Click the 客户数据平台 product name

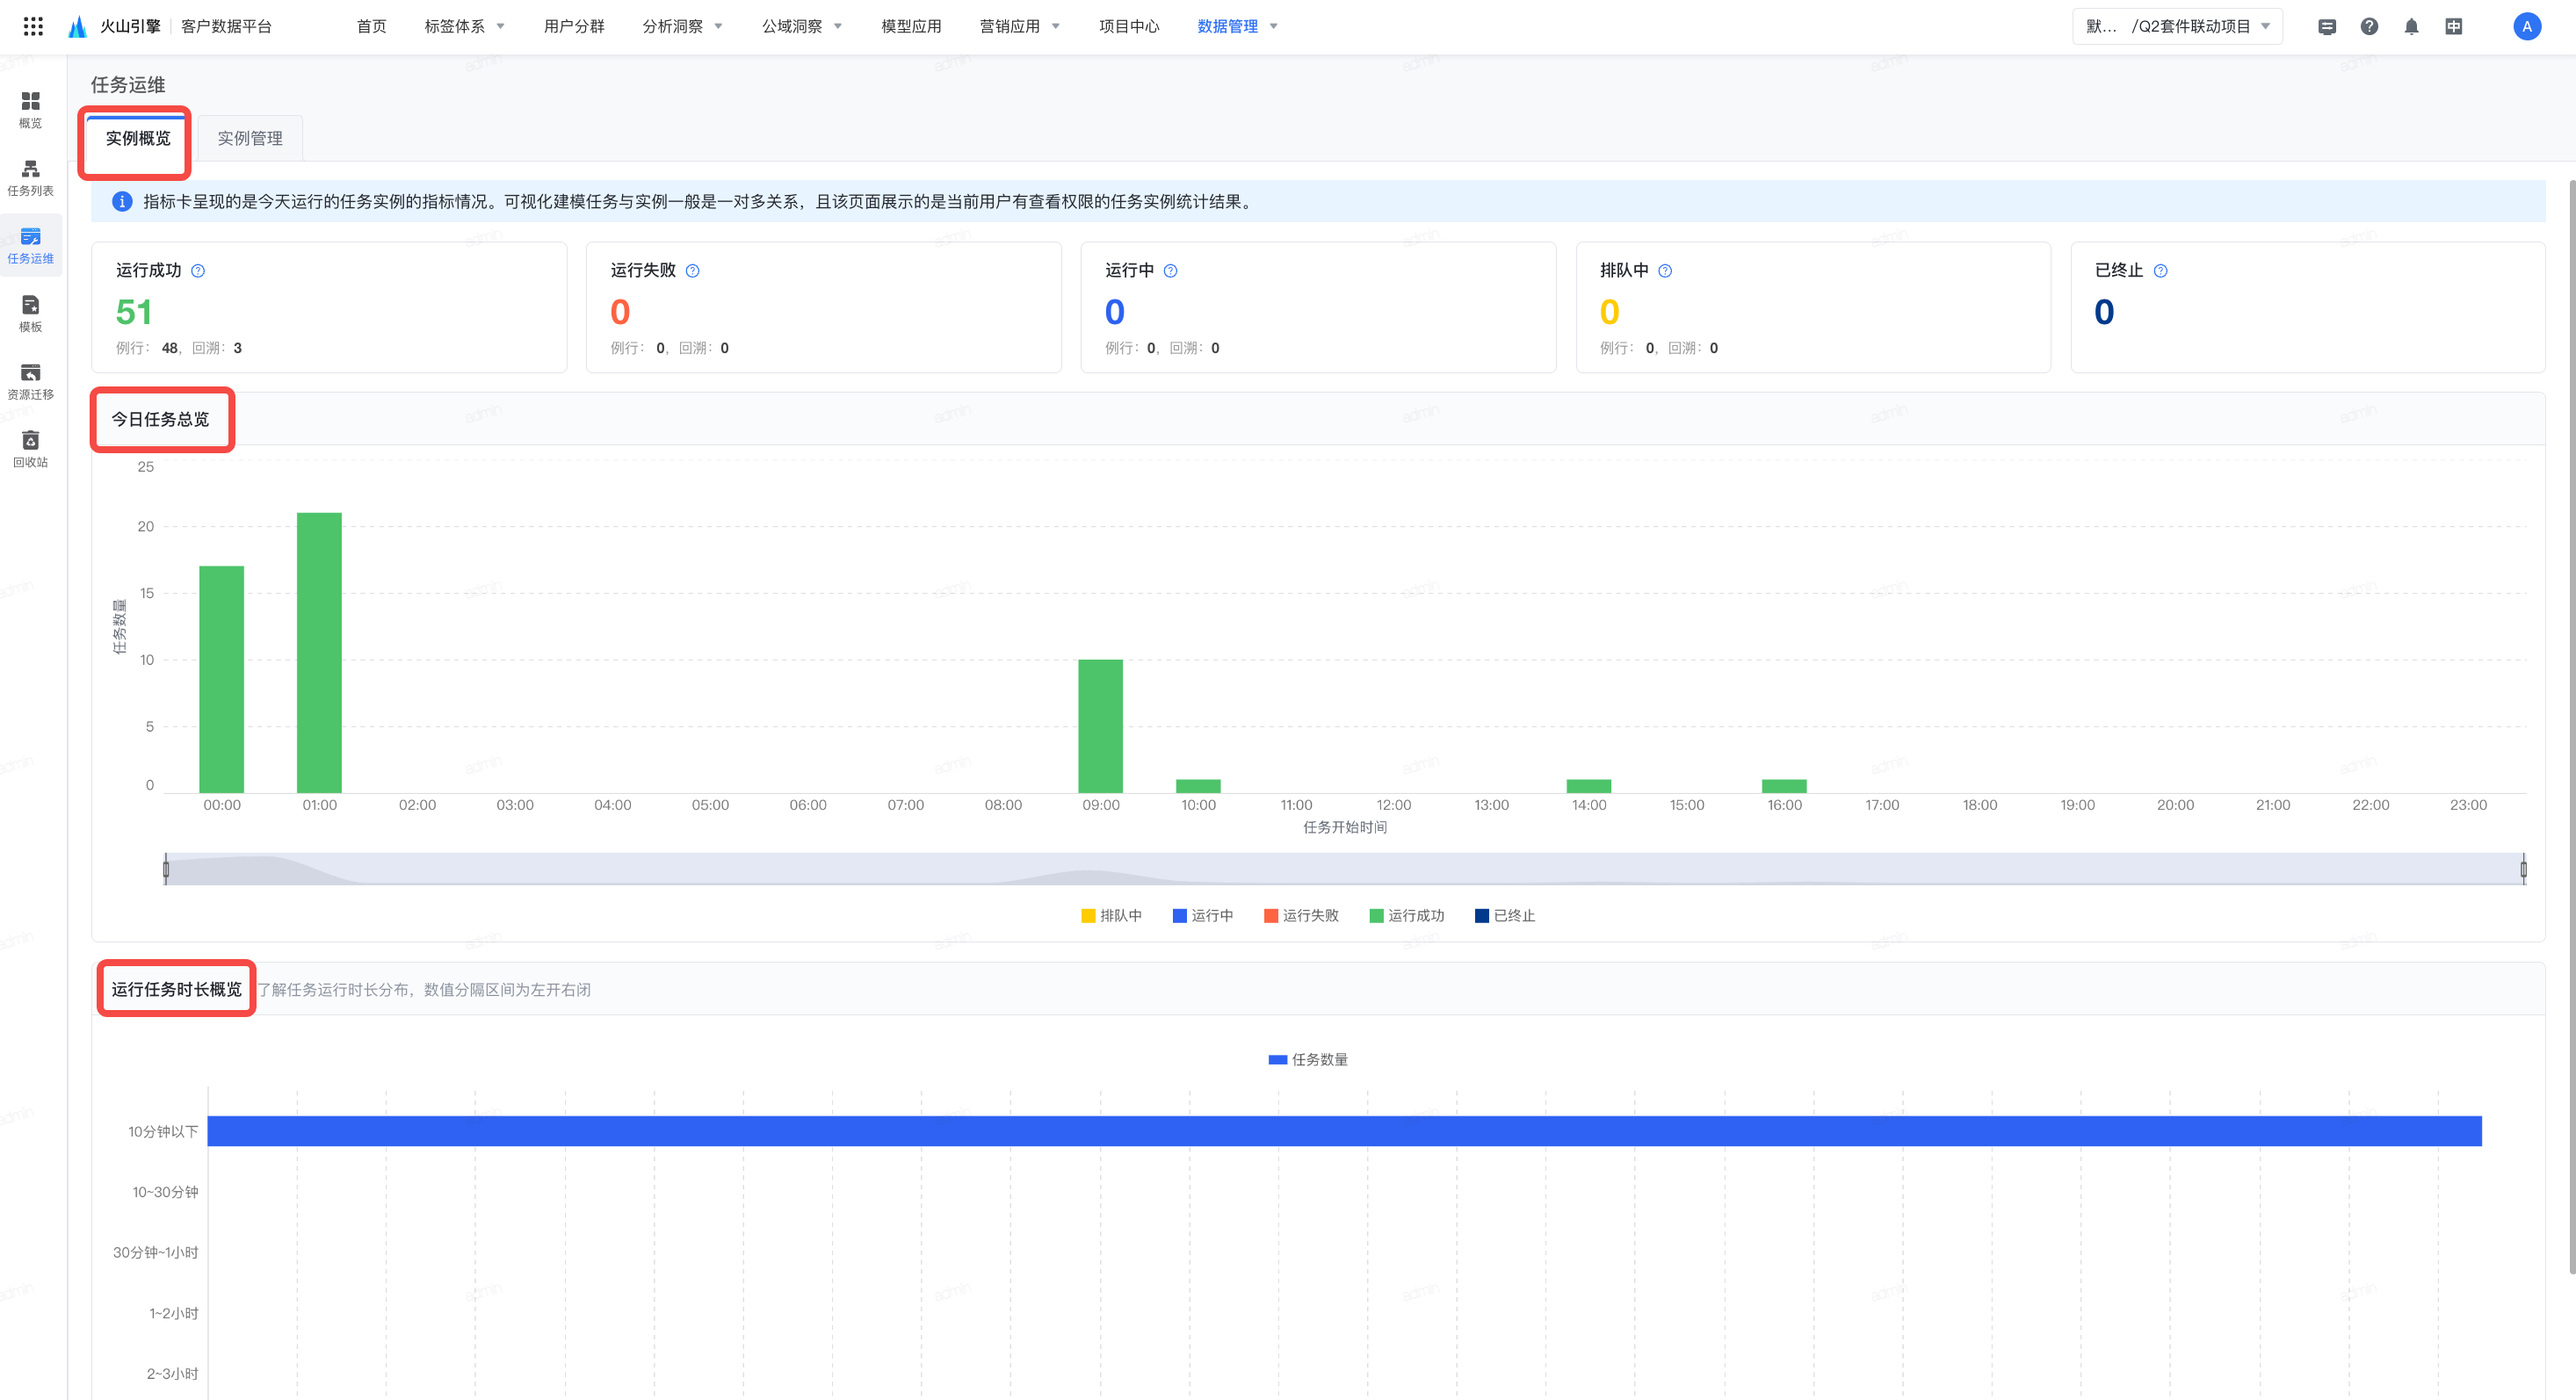coord(226,27)
